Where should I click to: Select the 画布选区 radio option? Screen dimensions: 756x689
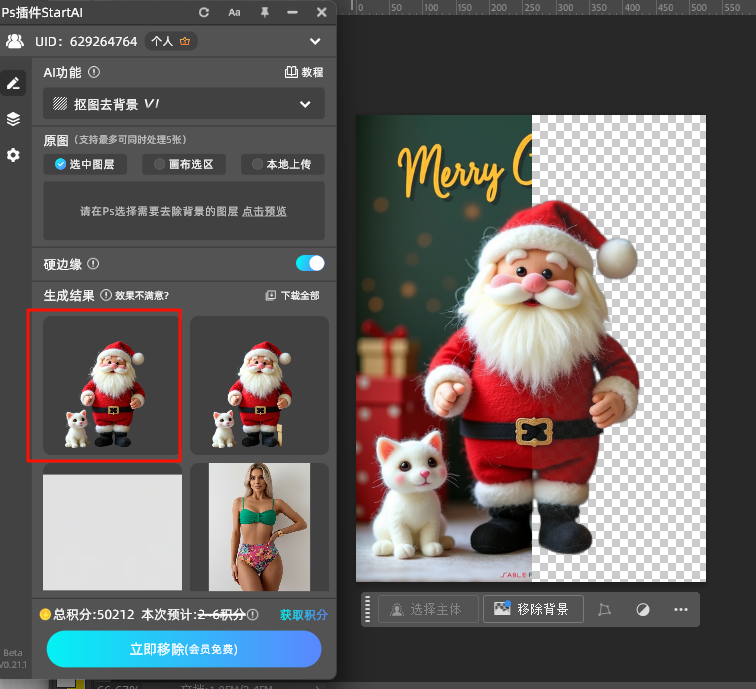pyautogui.click(x=184, y=164)
